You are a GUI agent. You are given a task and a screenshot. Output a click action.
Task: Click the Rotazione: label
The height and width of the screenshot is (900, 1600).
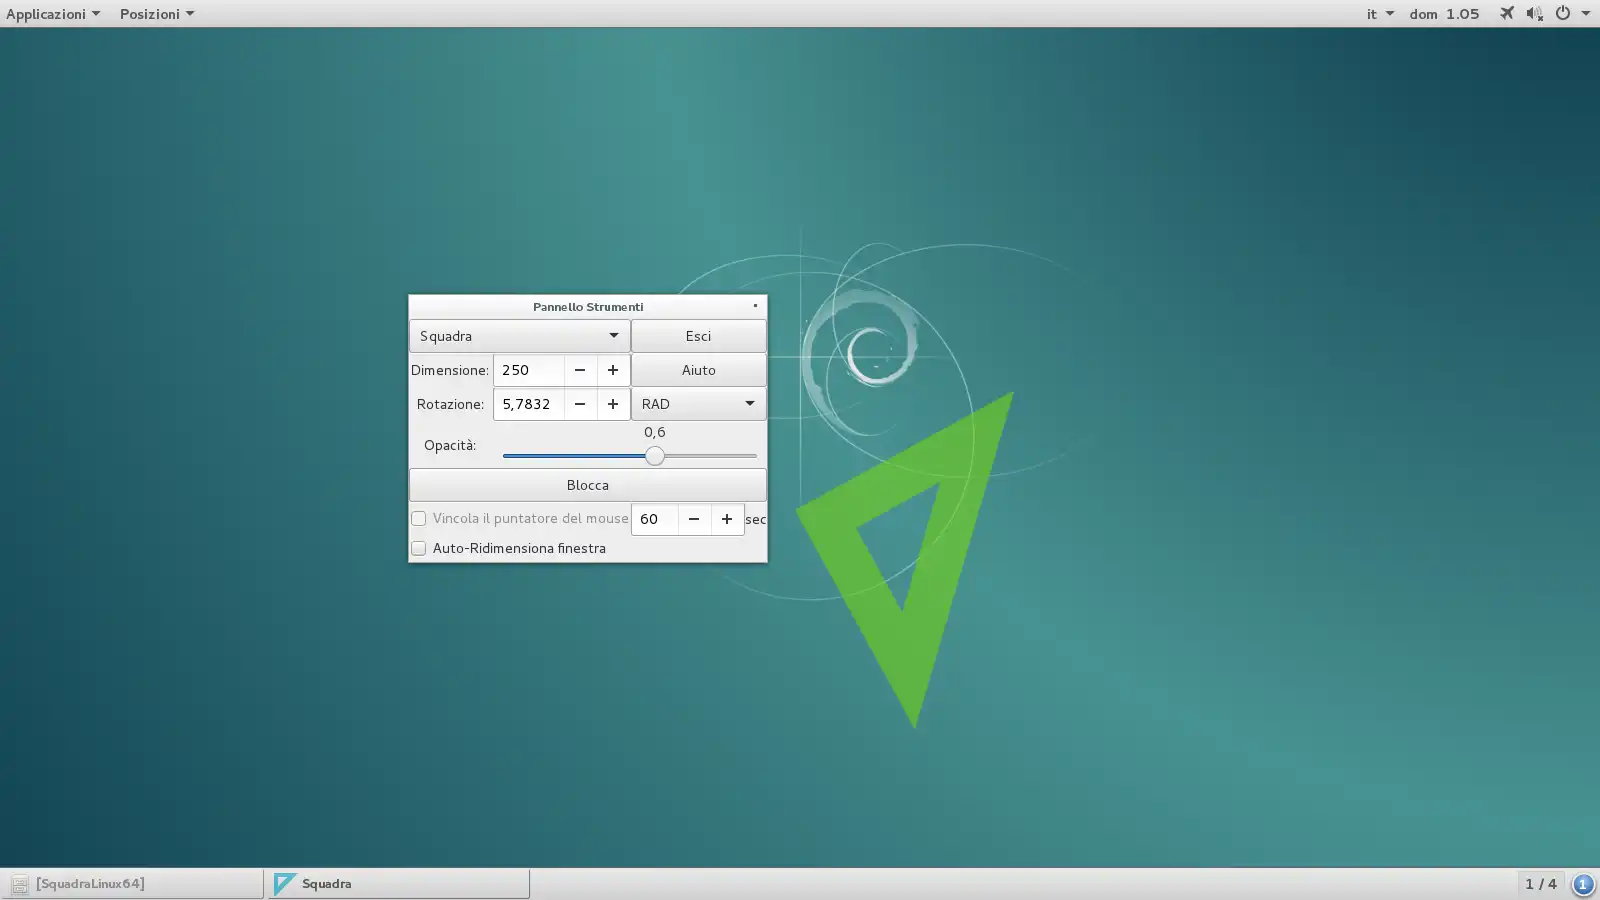450,404
